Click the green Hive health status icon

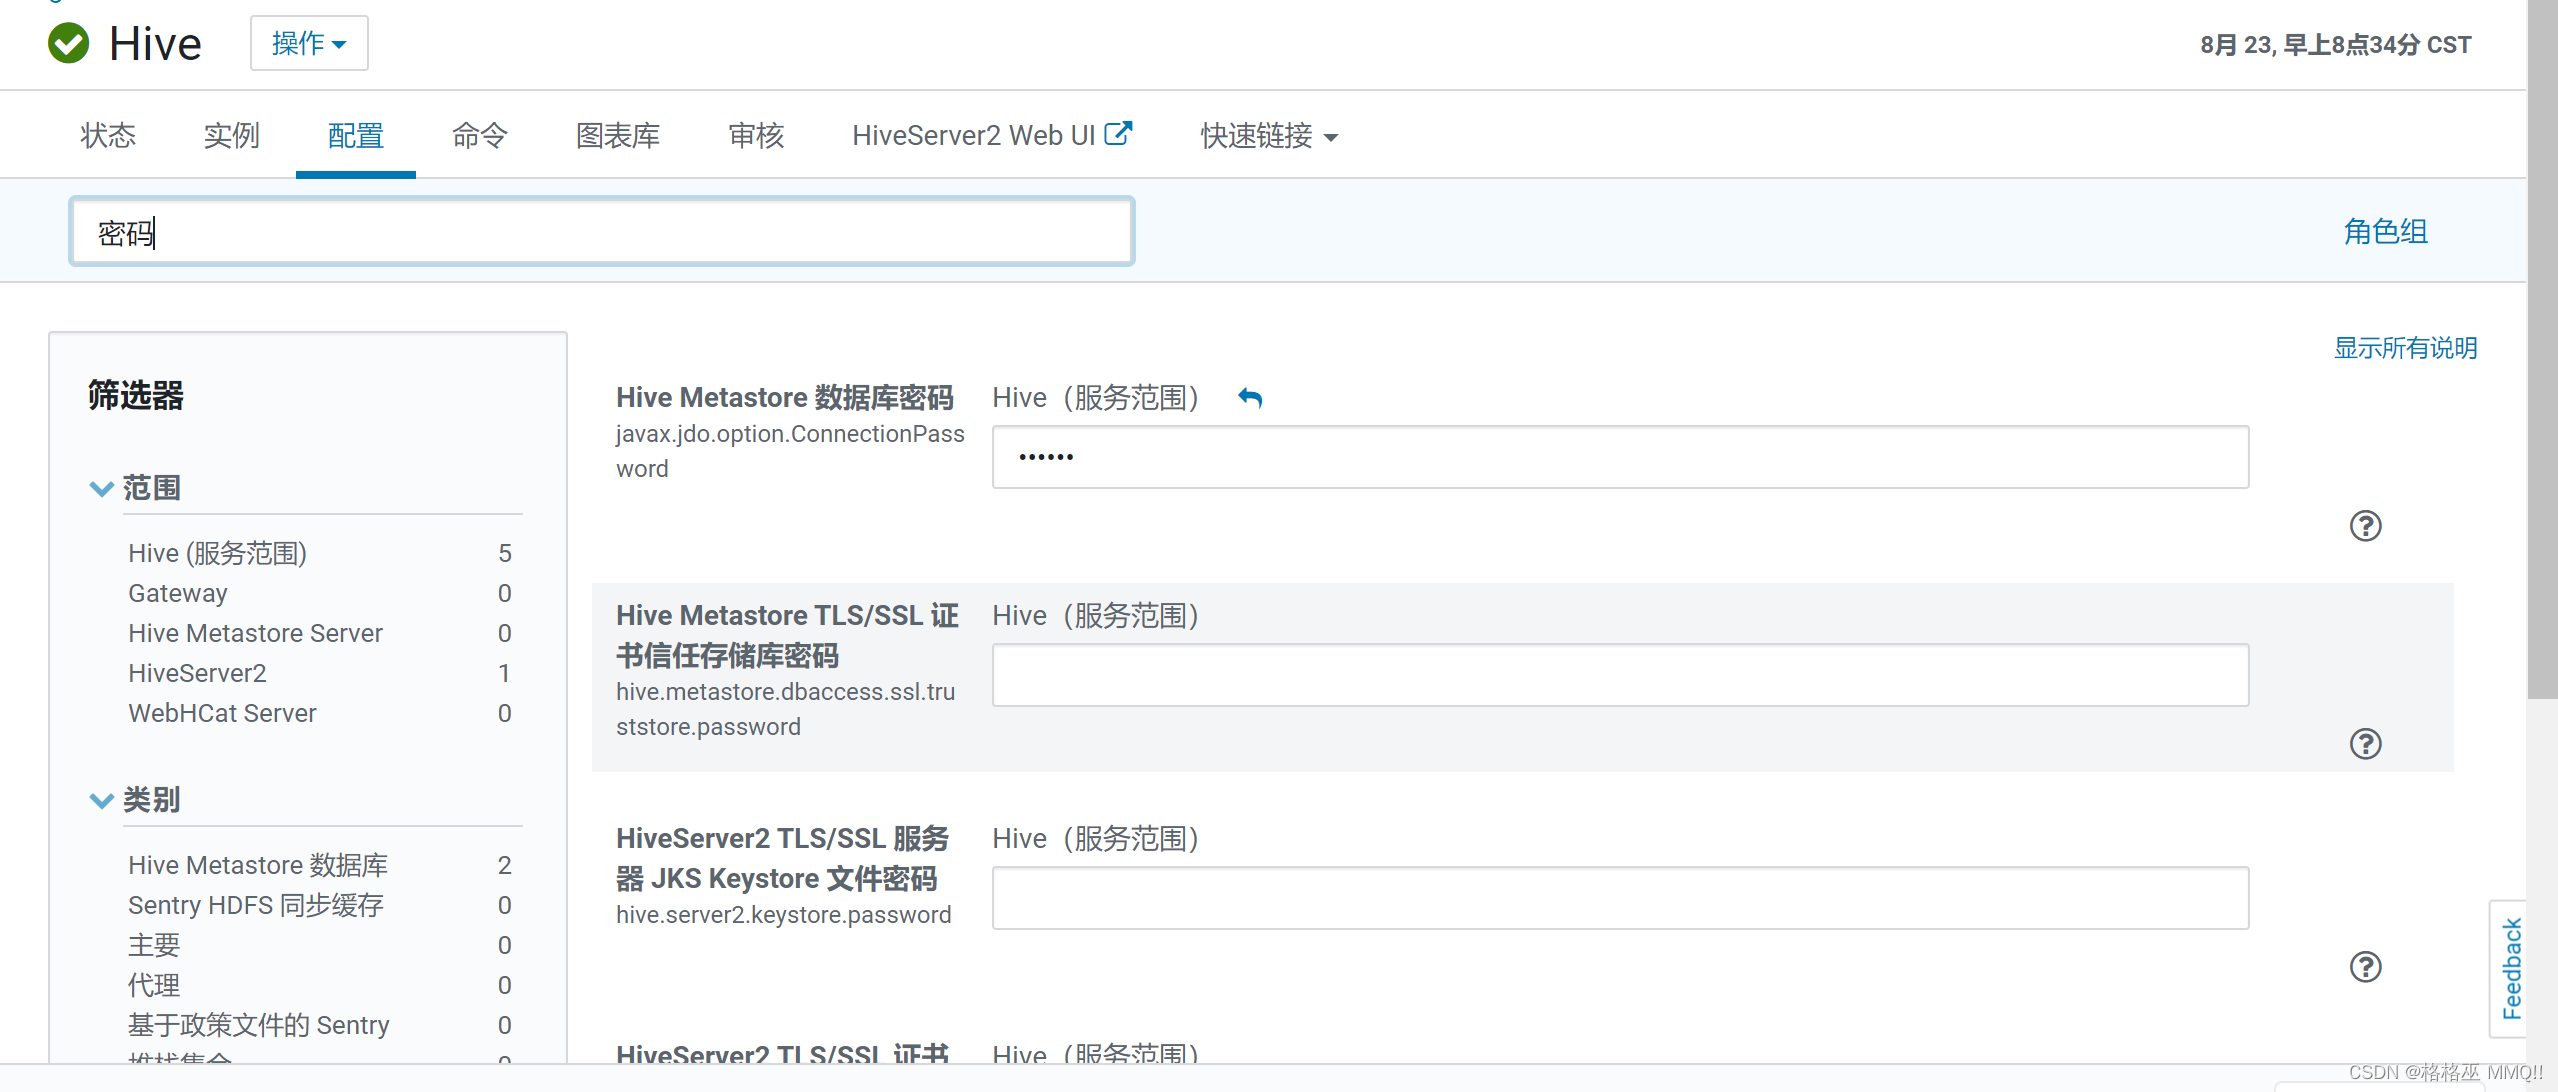tap(69, 43)
